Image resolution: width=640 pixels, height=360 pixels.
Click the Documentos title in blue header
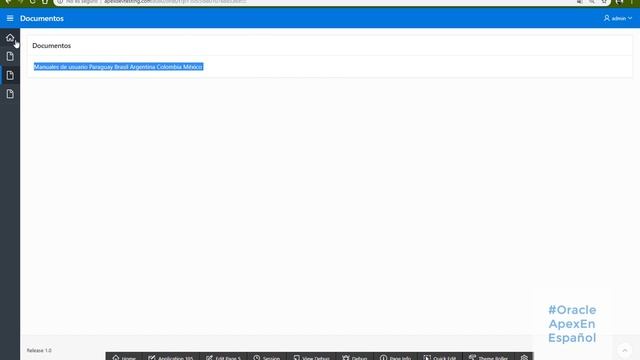(42, 18)
